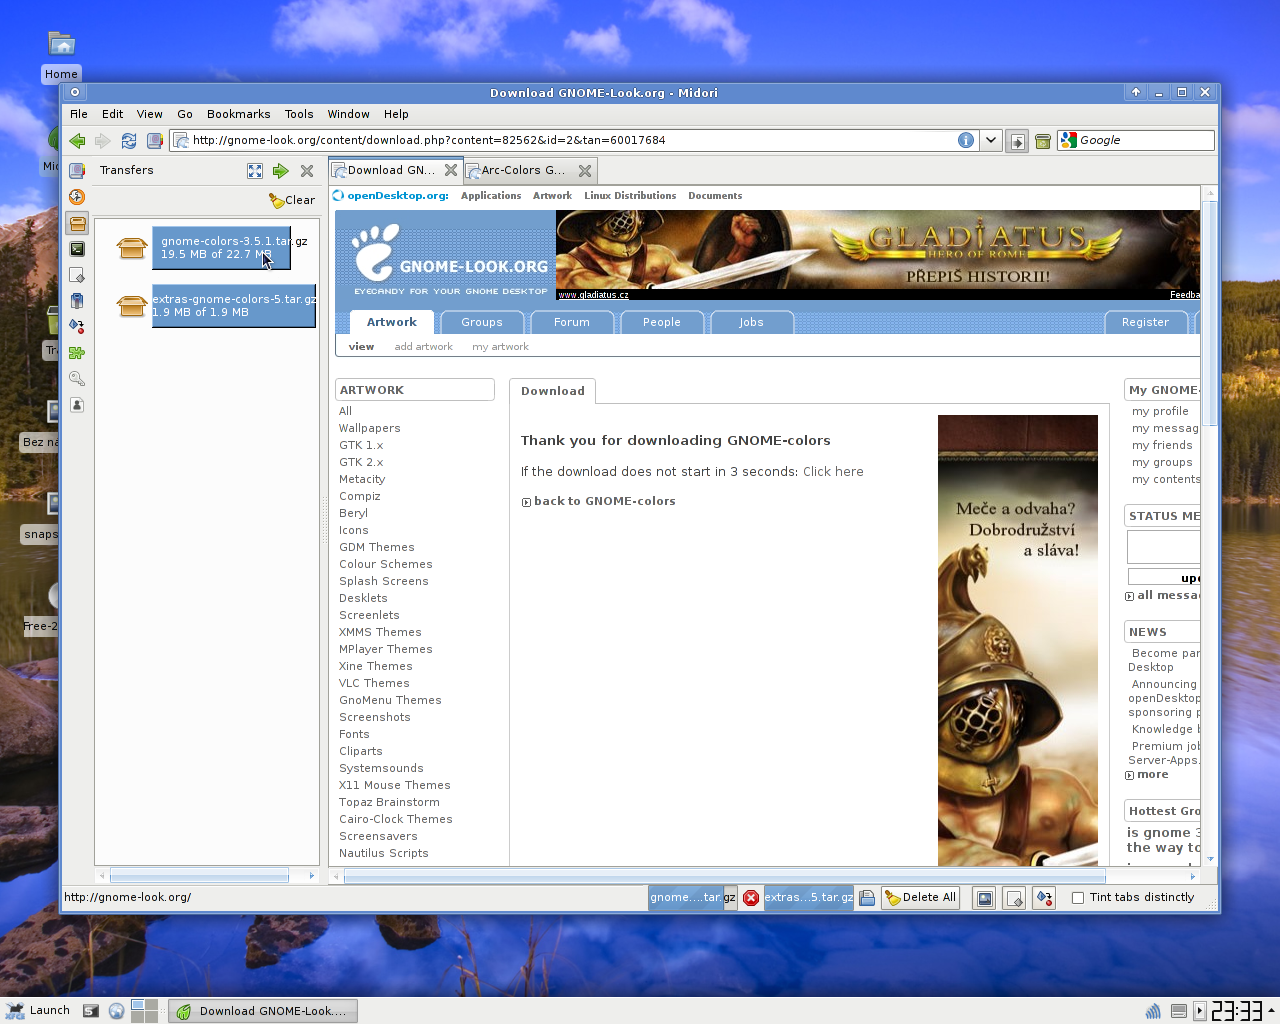
Task: Open the Wallpapers artwork category
Action: 369,428
